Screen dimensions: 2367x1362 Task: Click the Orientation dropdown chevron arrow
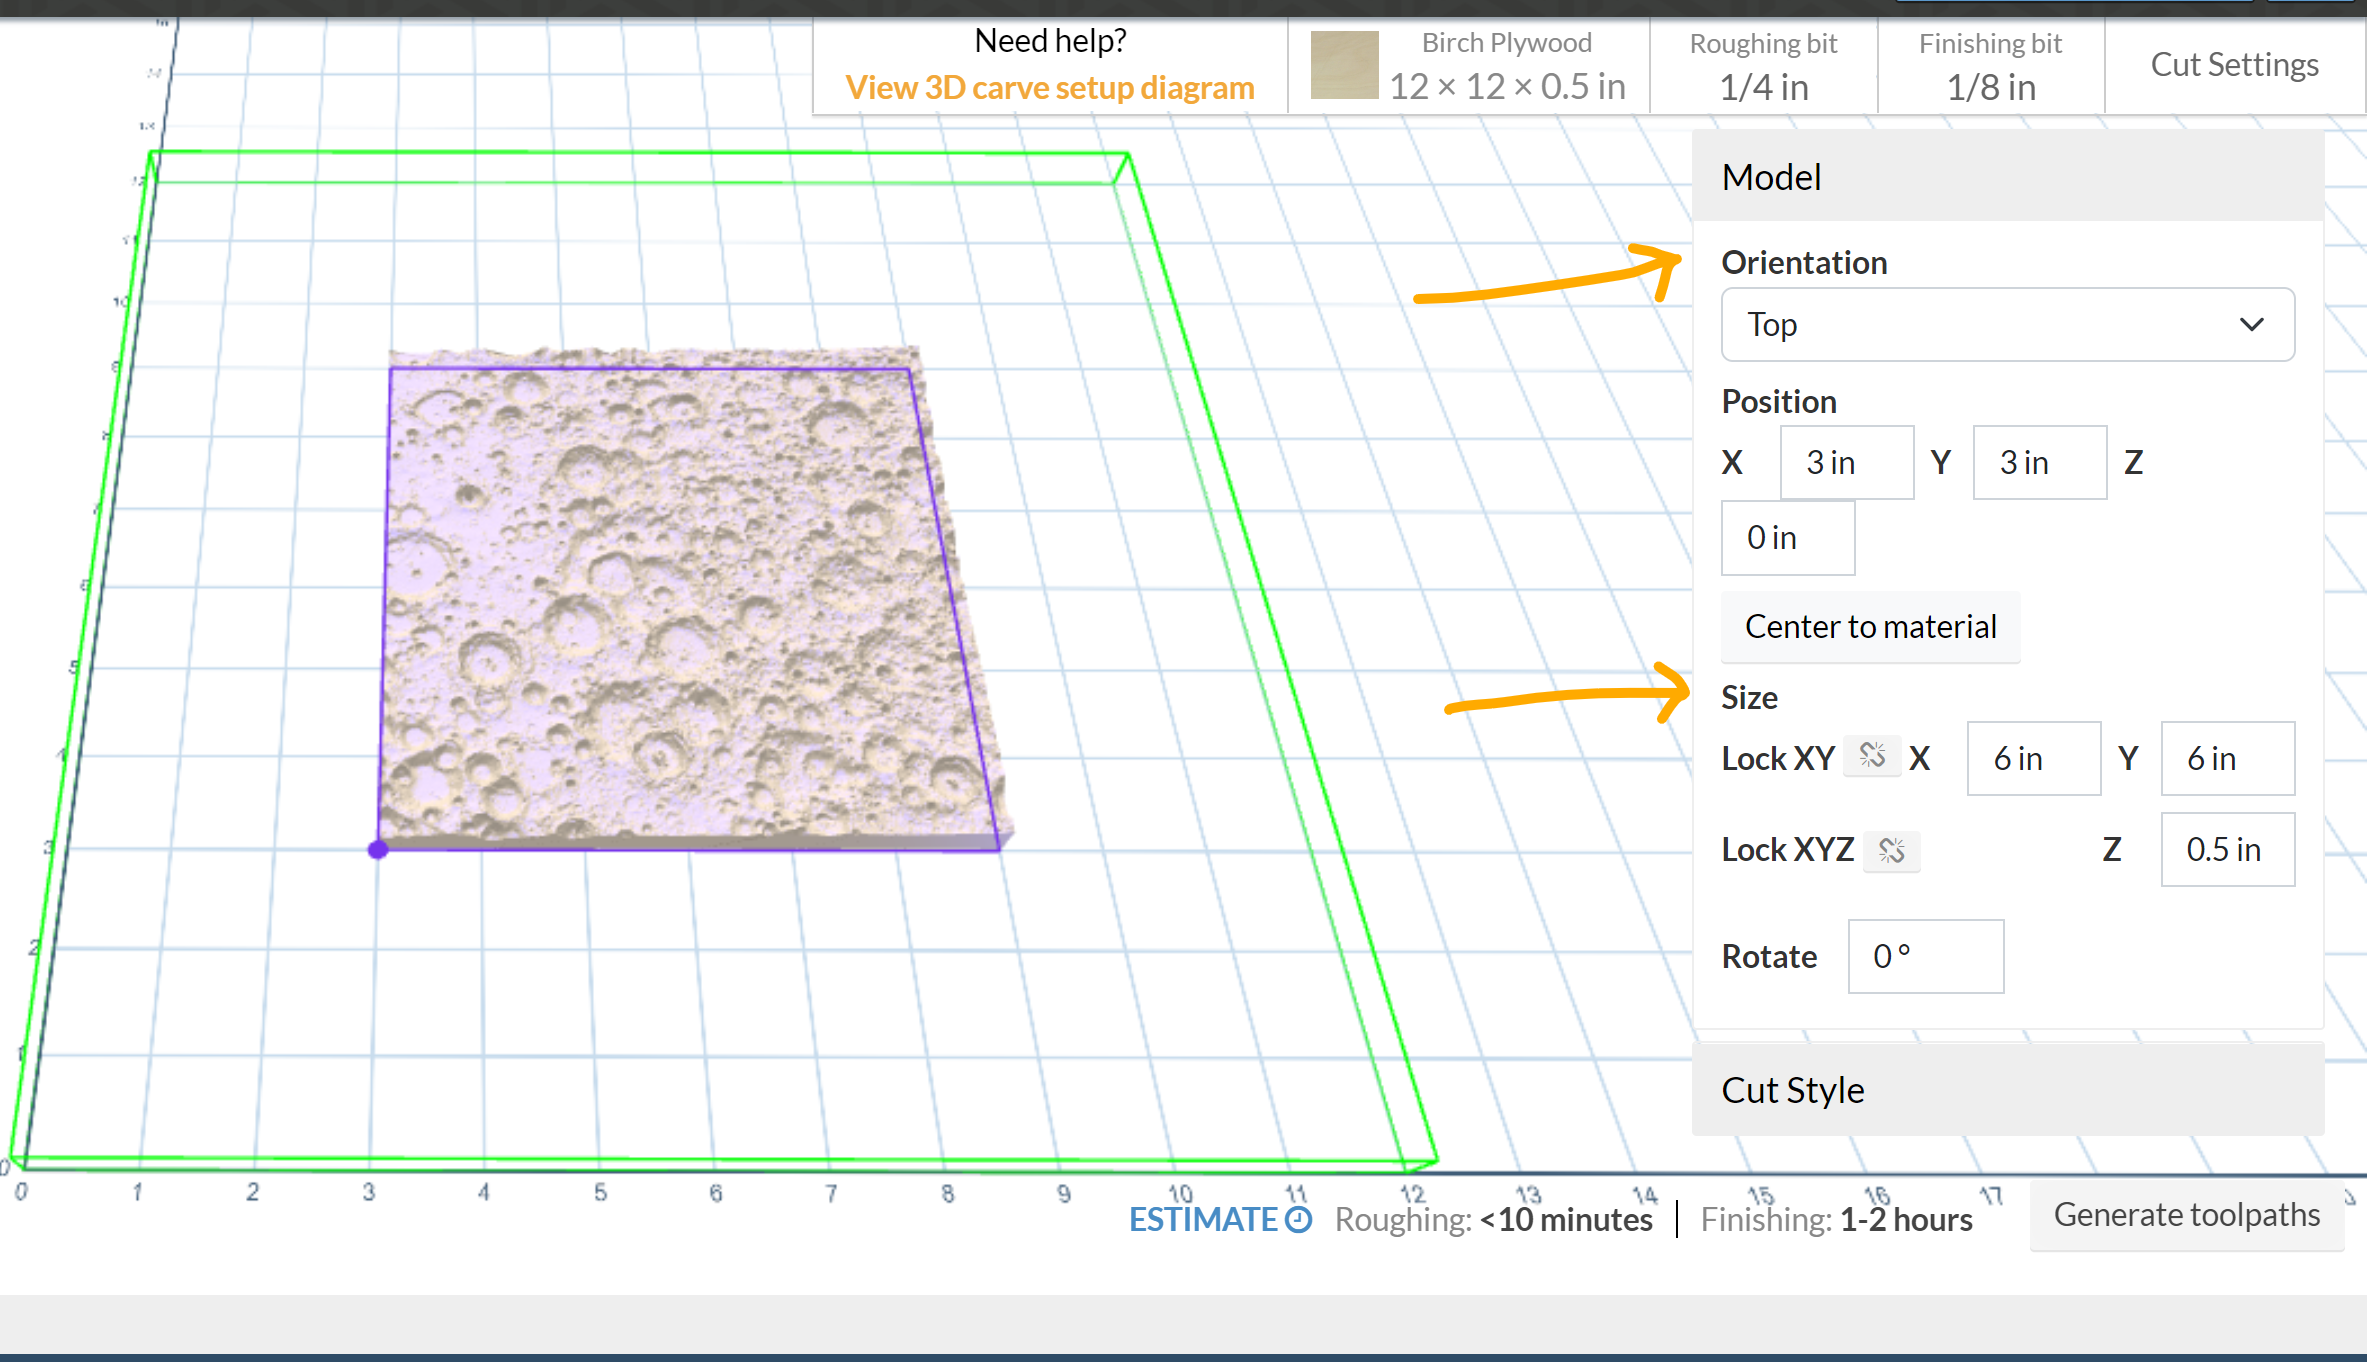2251,324
